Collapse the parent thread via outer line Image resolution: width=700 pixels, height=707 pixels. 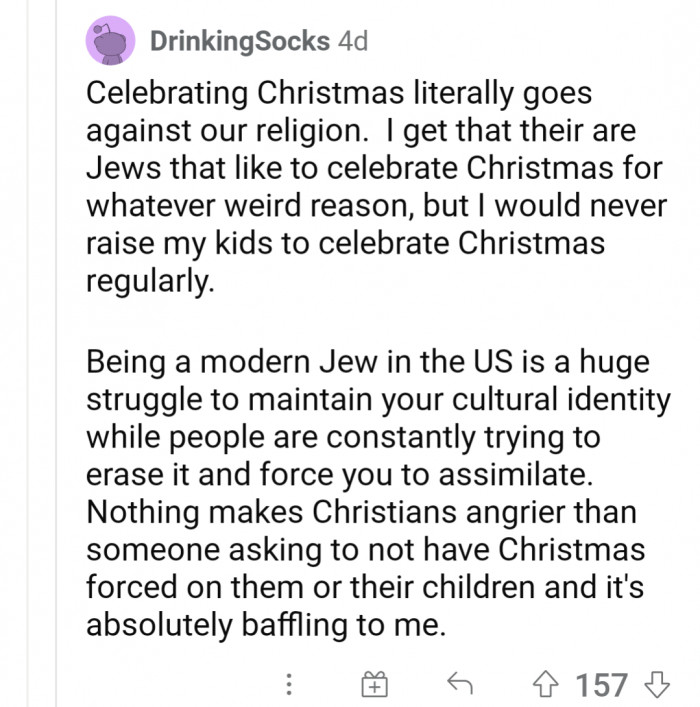[x=28, y=354]
